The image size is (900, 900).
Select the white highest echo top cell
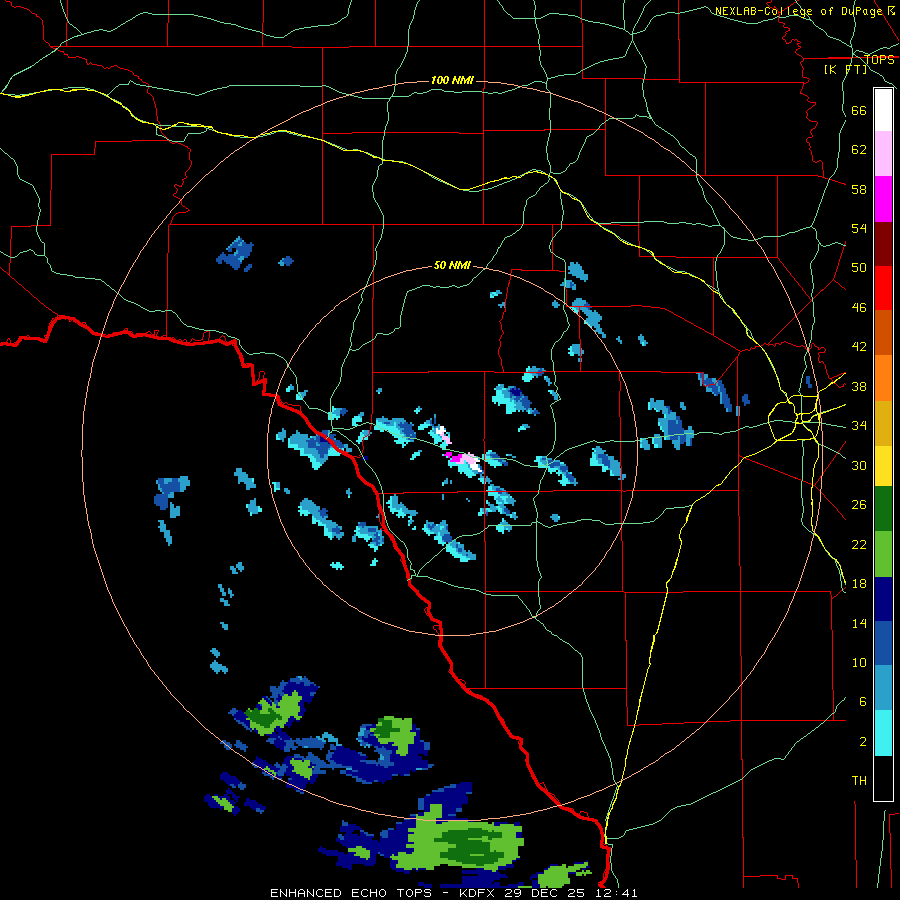coord(441,432)
